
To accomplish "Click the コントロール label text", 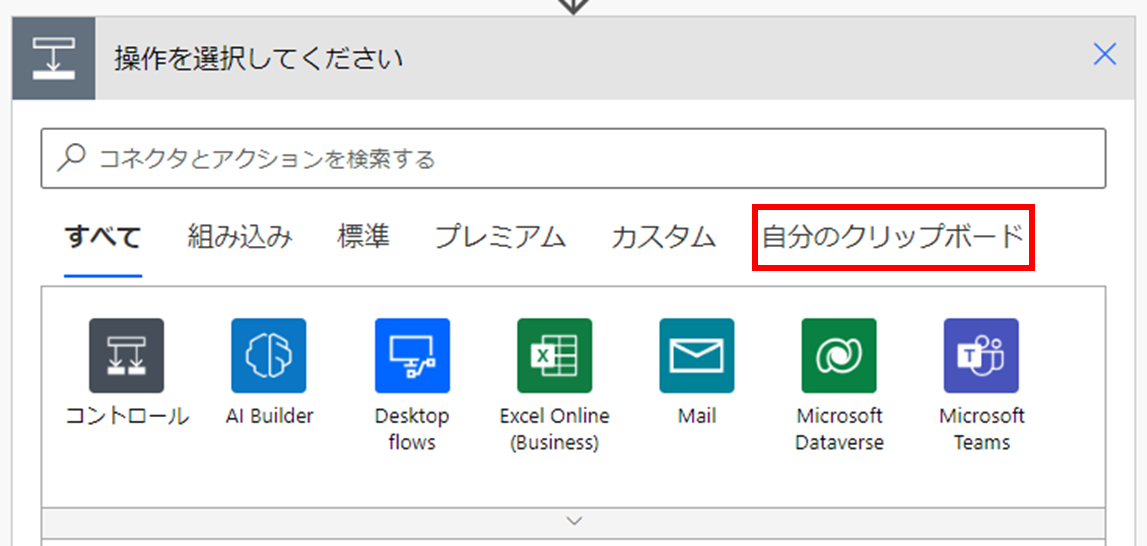I will coord(127,416).
